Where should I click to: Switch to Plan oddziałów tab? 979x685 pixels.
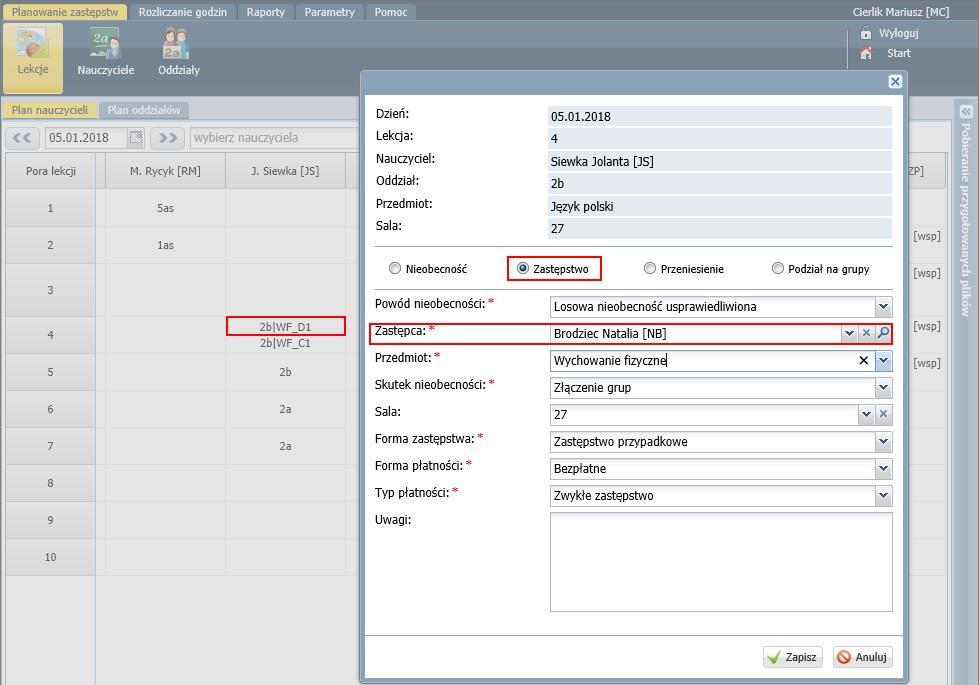click(144, 111)
